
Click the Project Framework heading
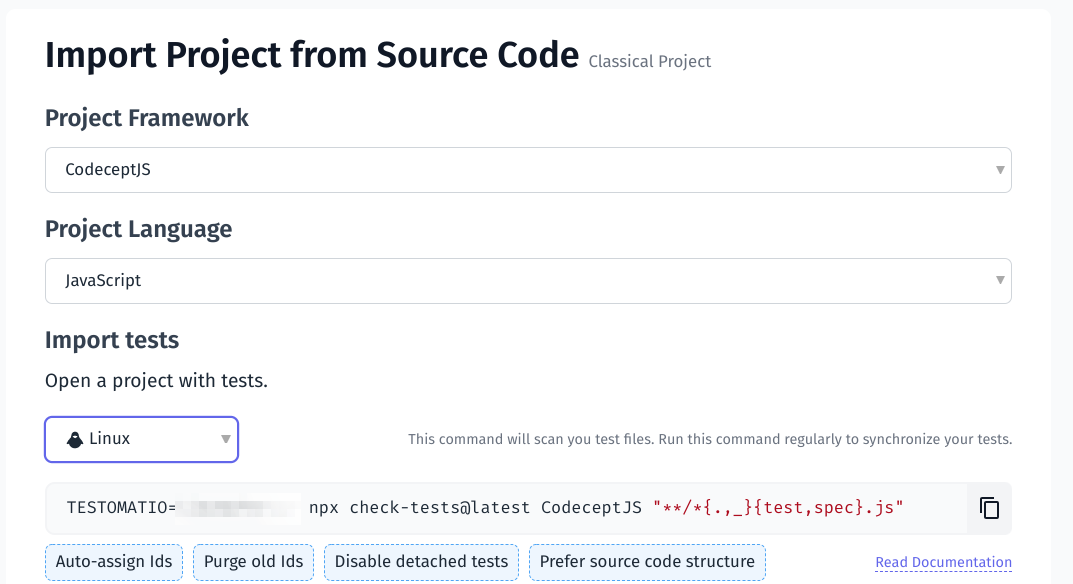(146, 118)
